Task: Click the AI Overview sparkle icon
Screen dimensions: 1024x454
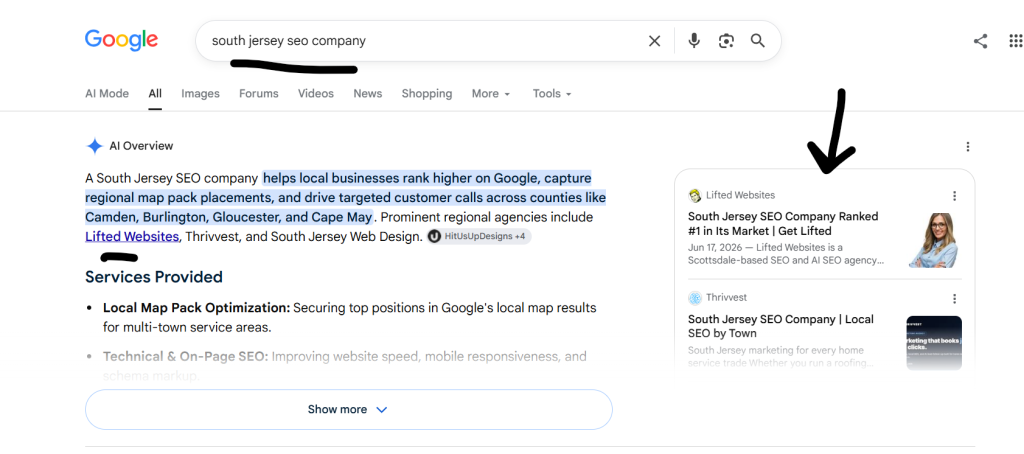Action: [x=95, y=146]
